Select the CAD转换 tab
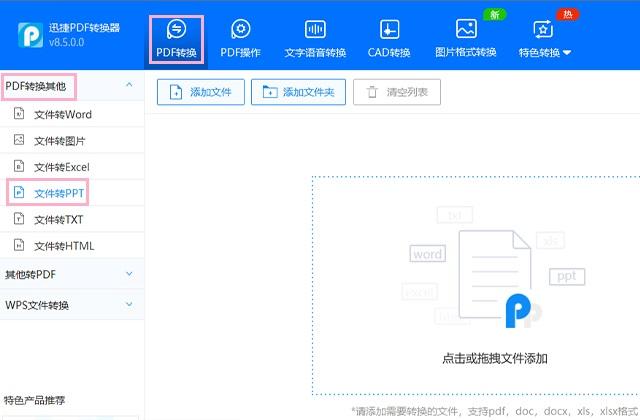640x420 pixels. click(389, 40)
